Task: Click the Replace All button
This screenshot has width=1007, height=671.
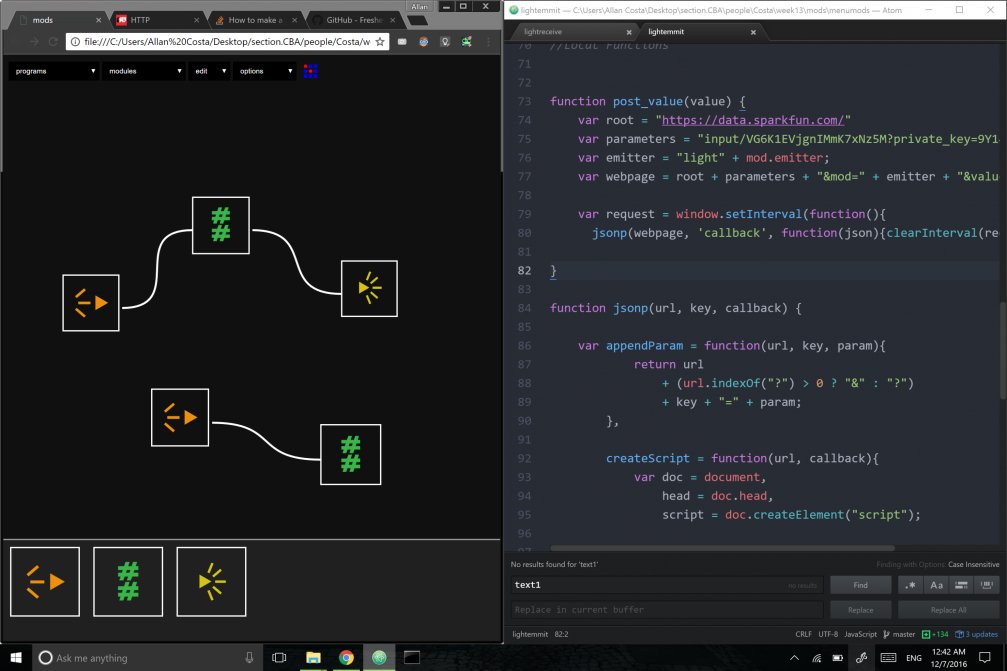Action: (x=948, y=610)
